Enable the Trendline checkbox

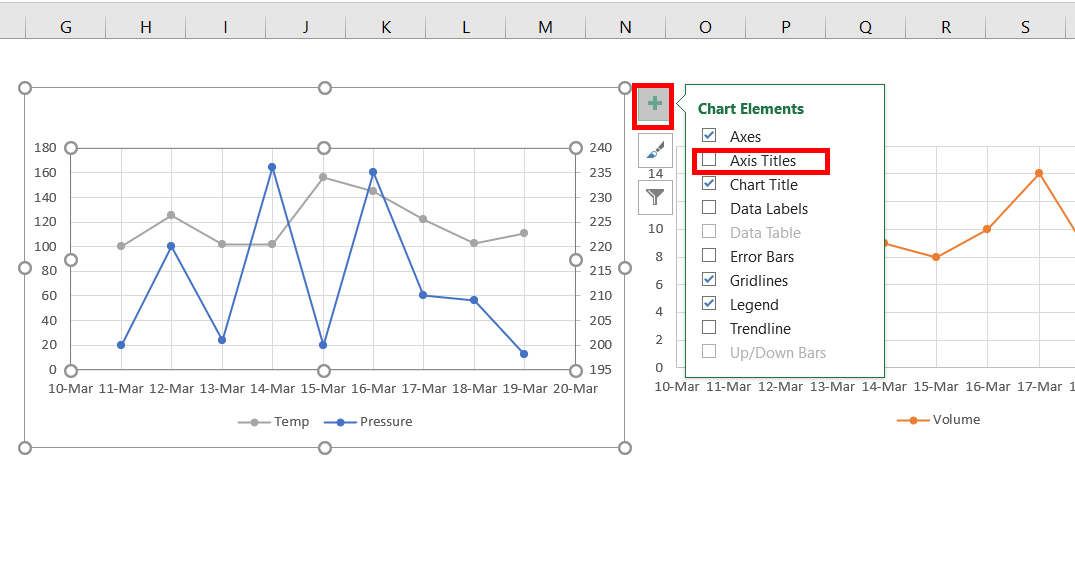pyautogui.click(x=709, y=328)
